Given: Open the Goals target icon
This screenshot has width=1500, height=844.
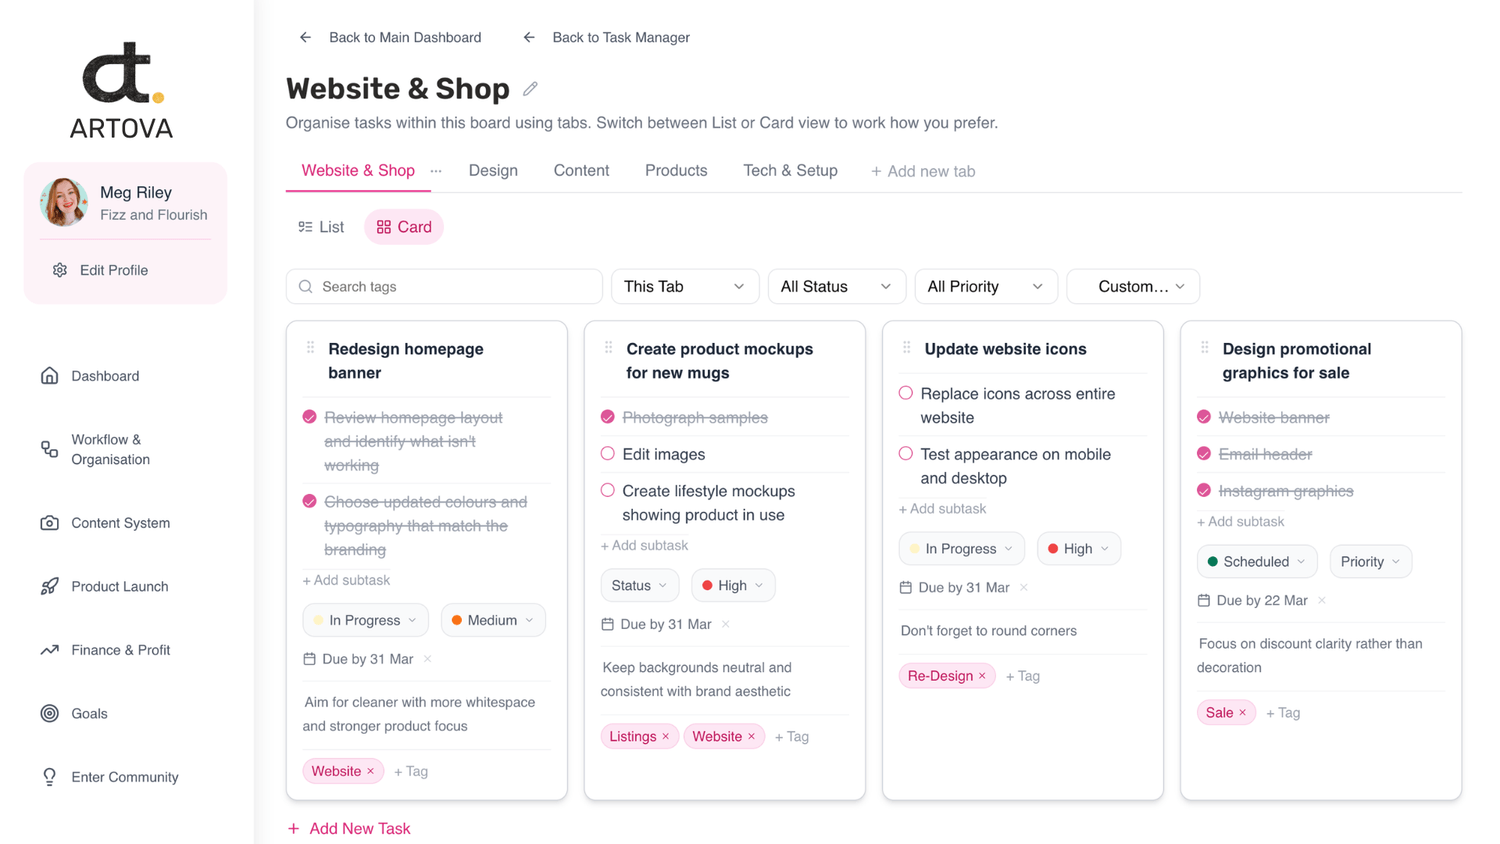Looking at the screenshot, I should point(49,714).
